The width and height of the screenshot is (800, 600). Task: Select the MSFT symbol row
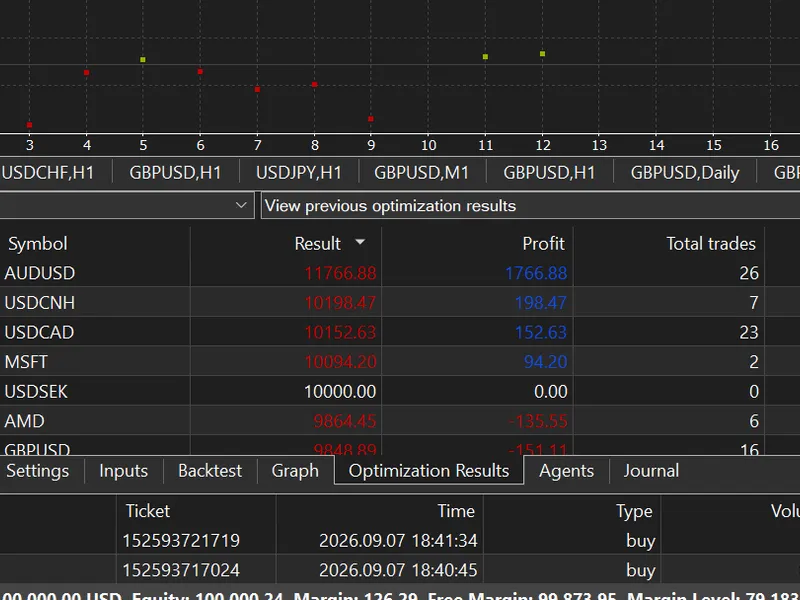pyautogui.click(x=400, y=362)
